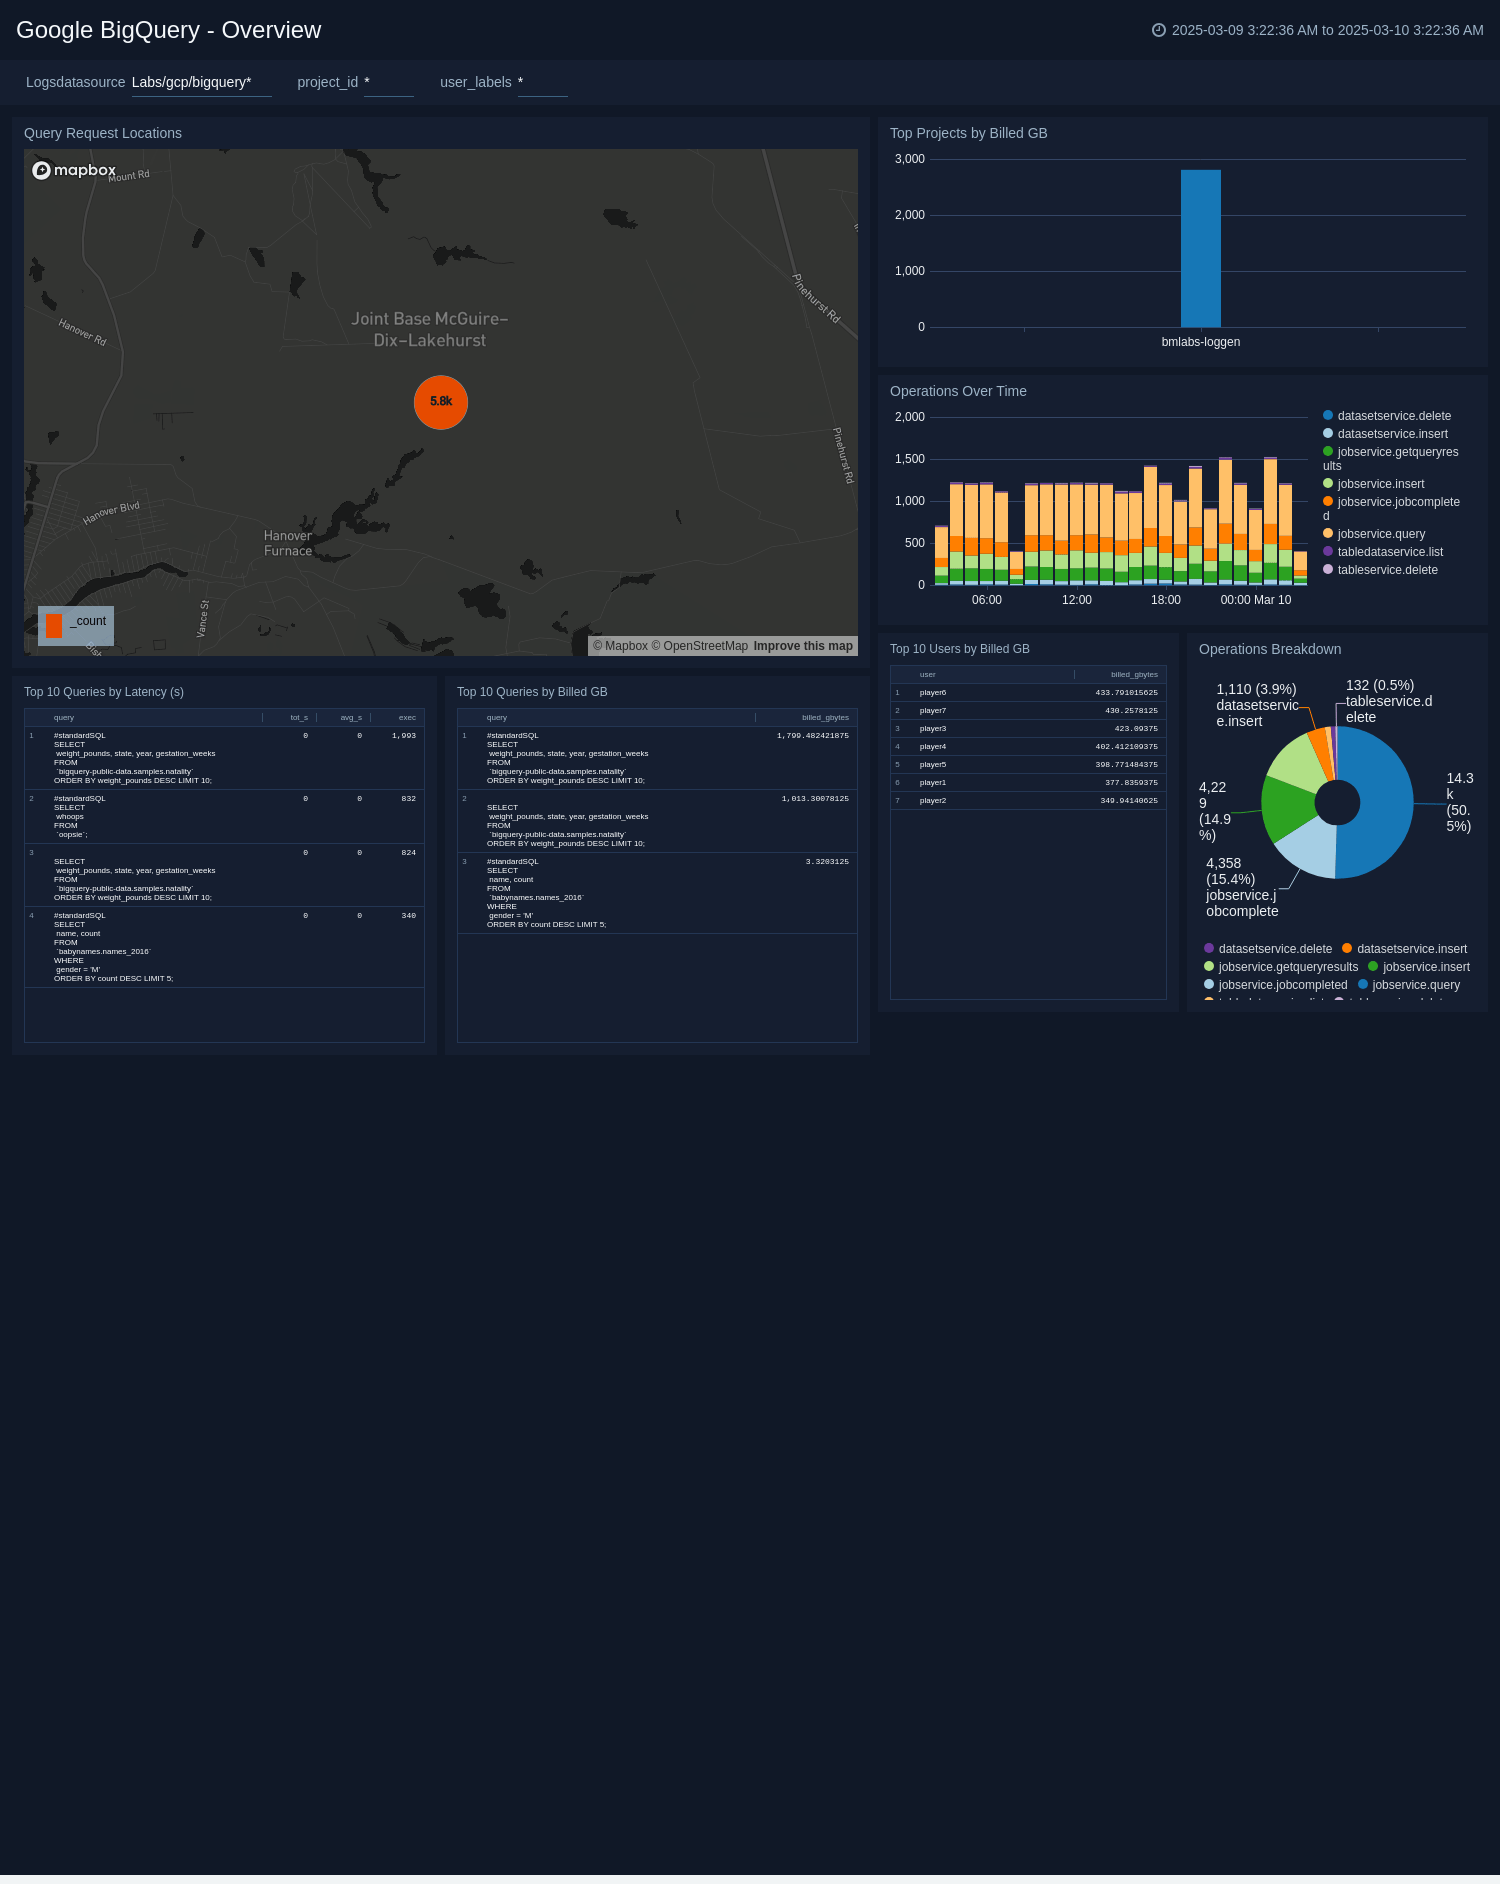Sort users table by billed_gbytes column header
The image size is (1500, 1884).
1134,675
